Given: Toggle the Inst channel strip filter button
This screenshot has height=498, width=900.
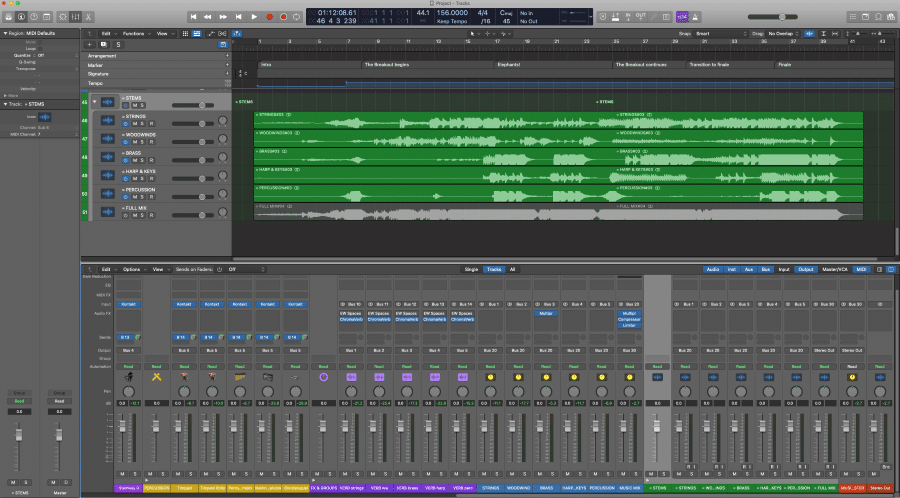Looking at the screenshot, I should tap(732, 269).
